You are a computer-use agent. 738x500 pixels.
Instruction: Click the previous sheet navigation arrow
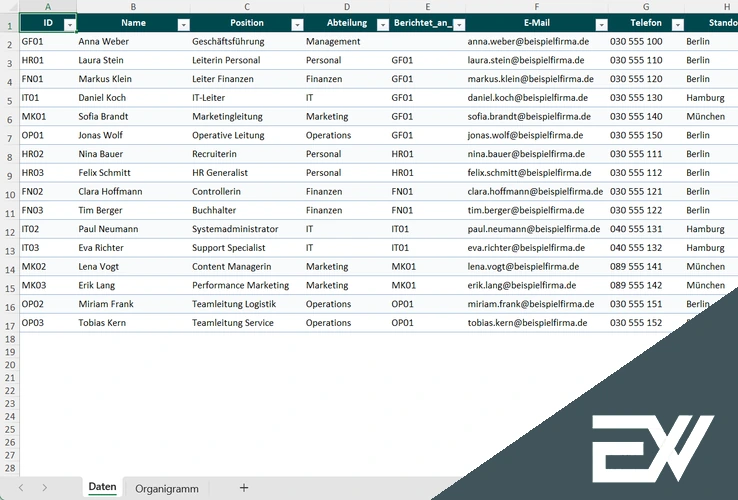[x=20, y=488]
